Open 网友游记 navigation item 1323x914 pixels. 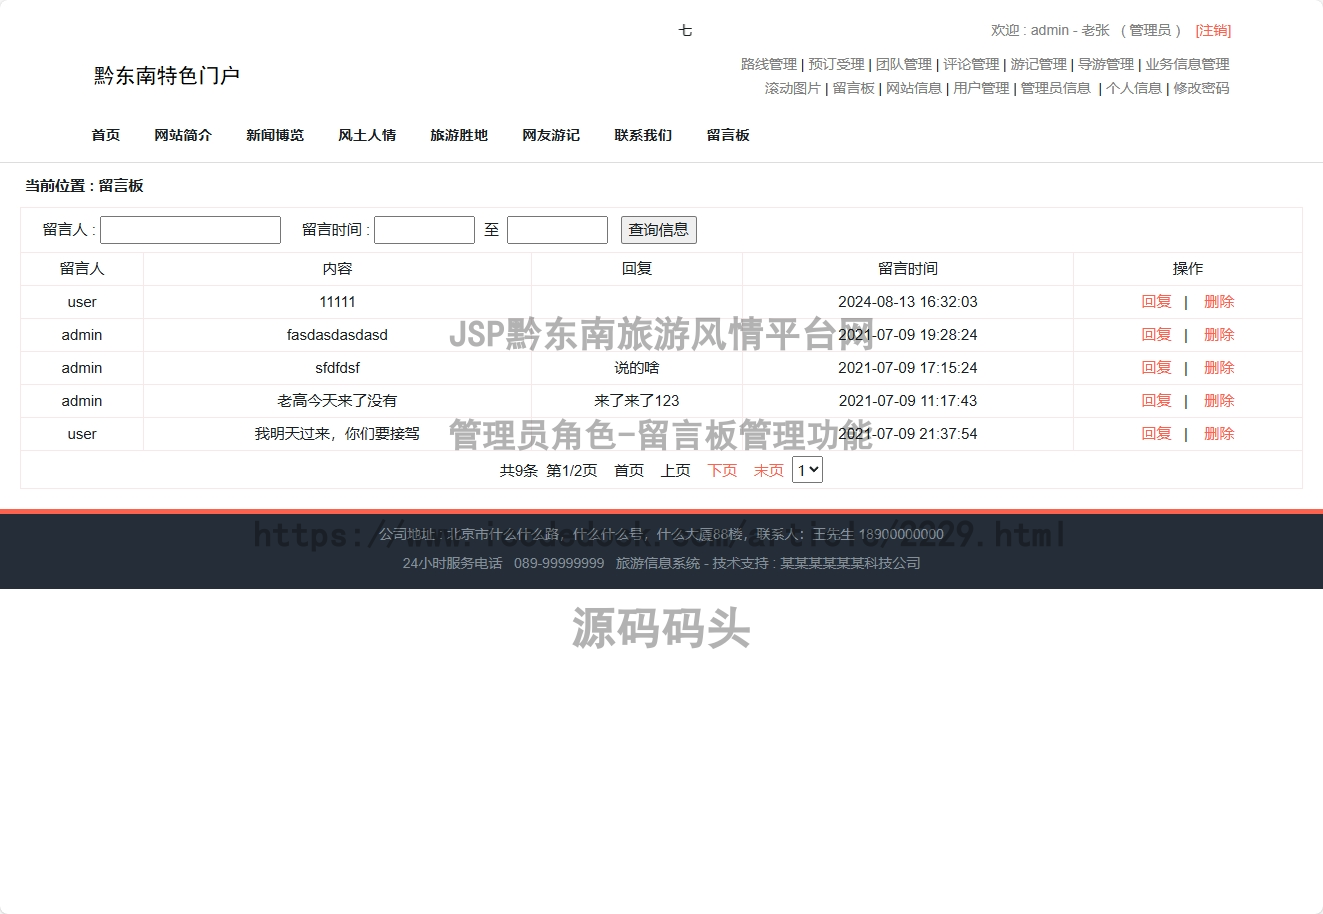(551, 135)
